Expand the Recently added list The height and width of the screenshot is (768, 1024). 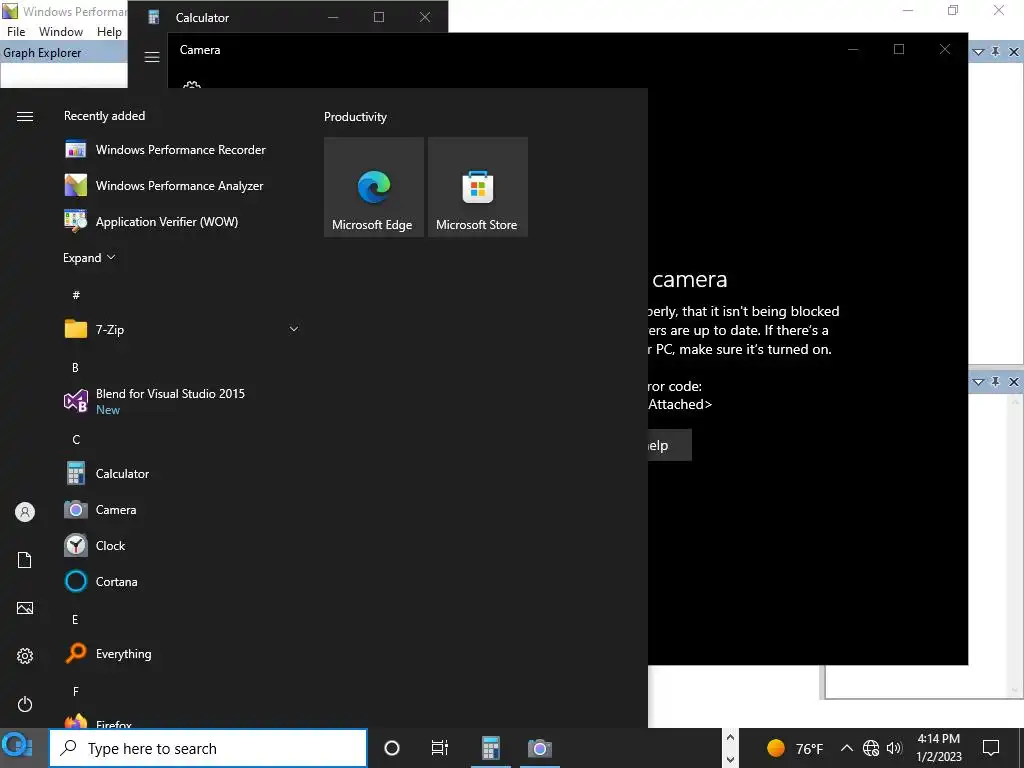point(89,257)
